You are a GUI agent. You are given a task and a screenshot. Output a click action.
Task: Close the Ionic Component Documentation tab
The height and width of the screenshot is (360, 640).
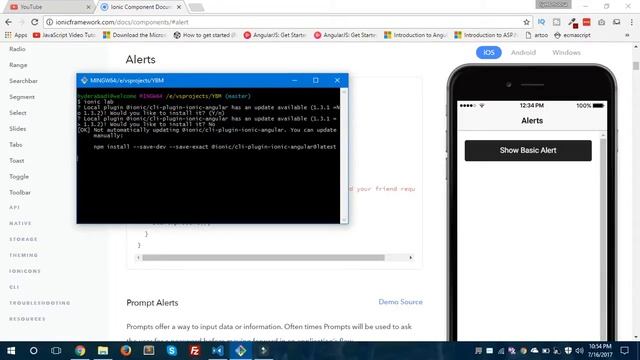tap(179, 7)
